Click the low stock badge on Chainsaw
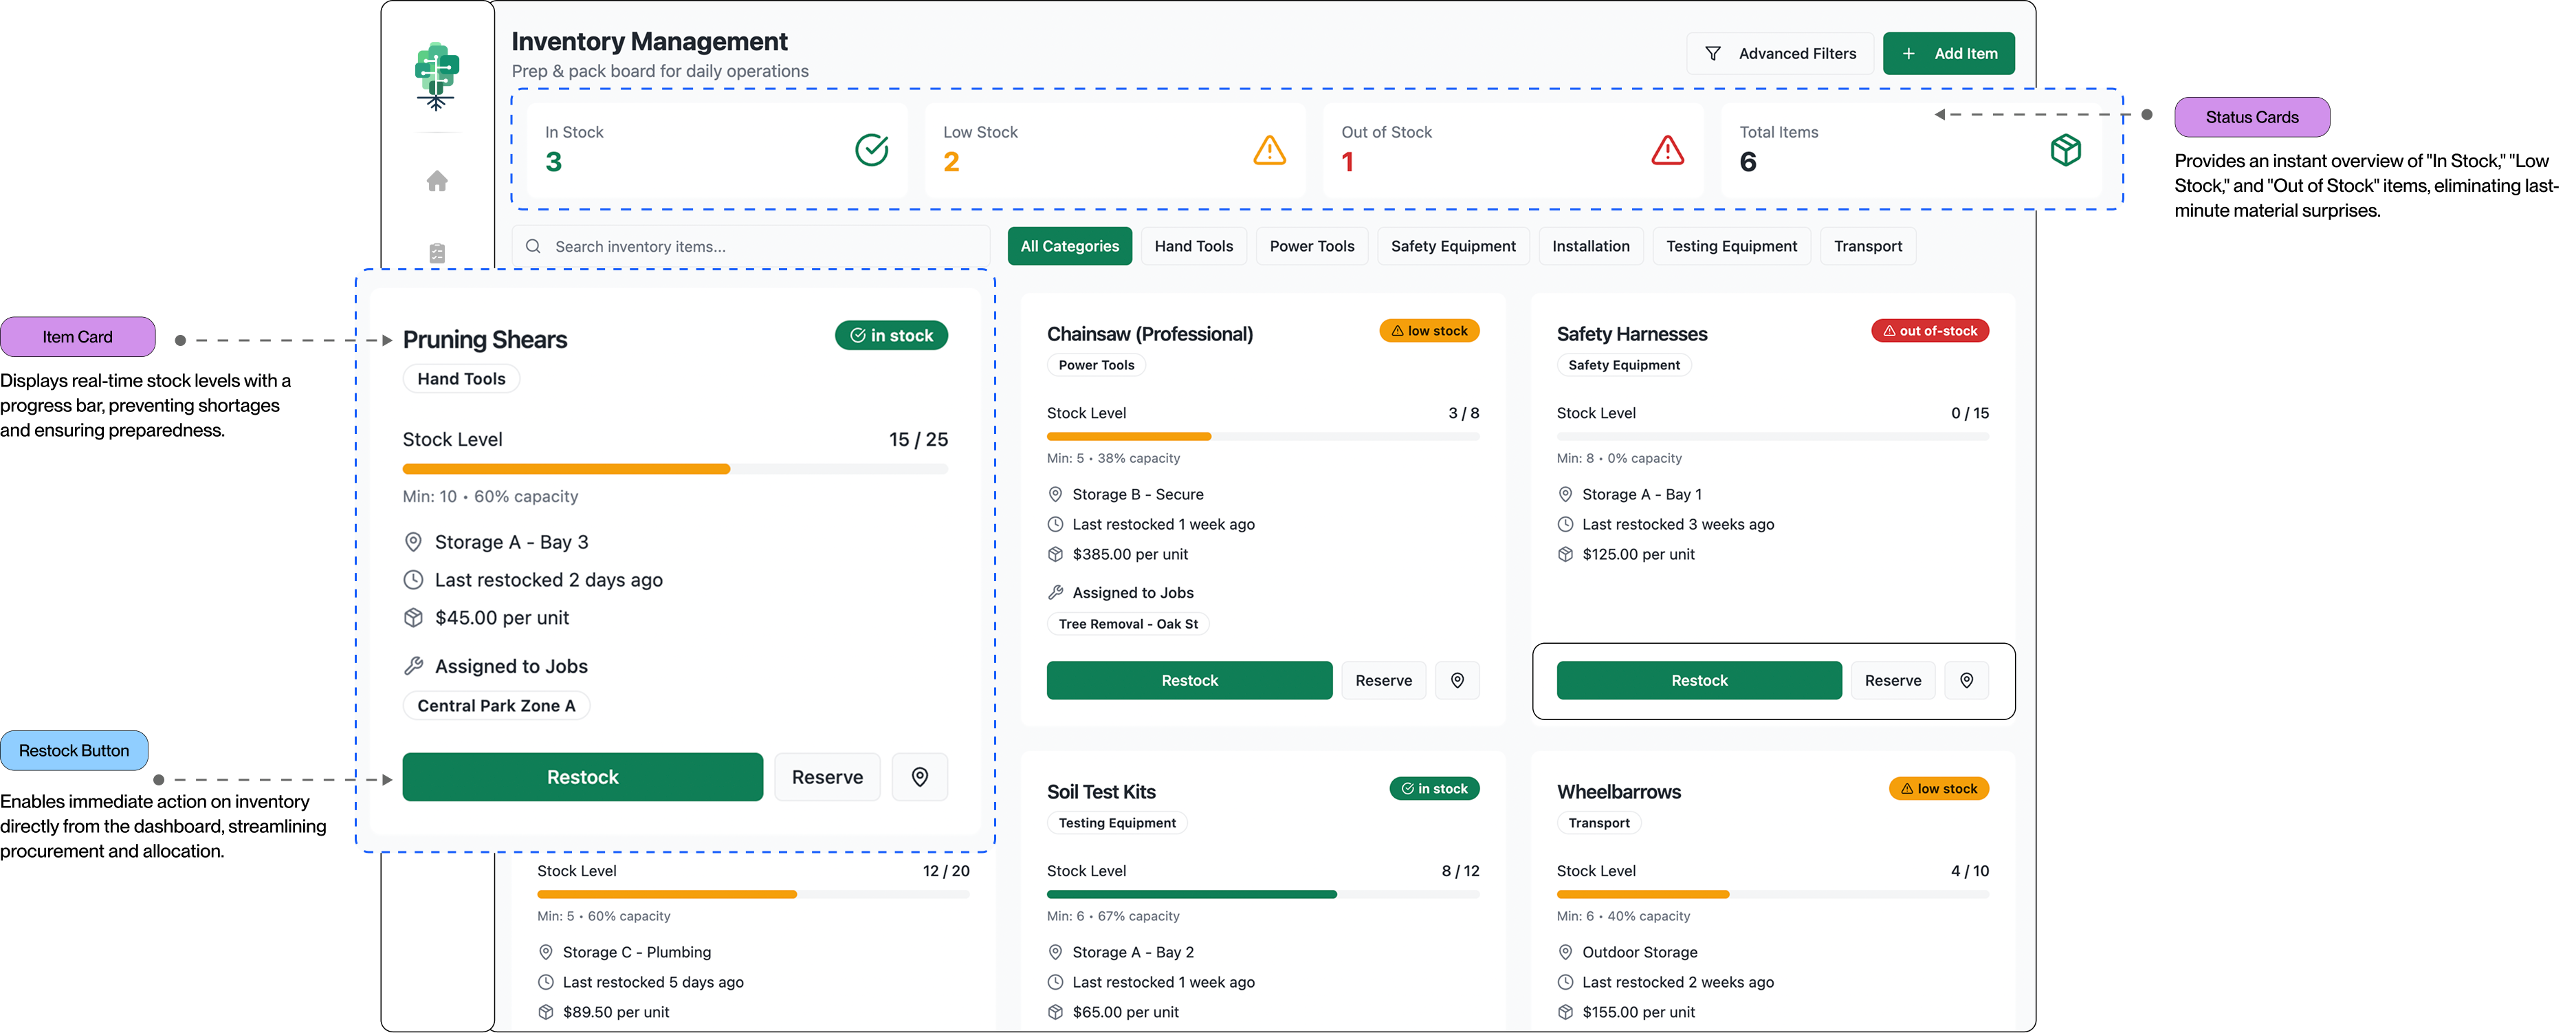The image size is (2576, 1033). [x=1429, y=331]
